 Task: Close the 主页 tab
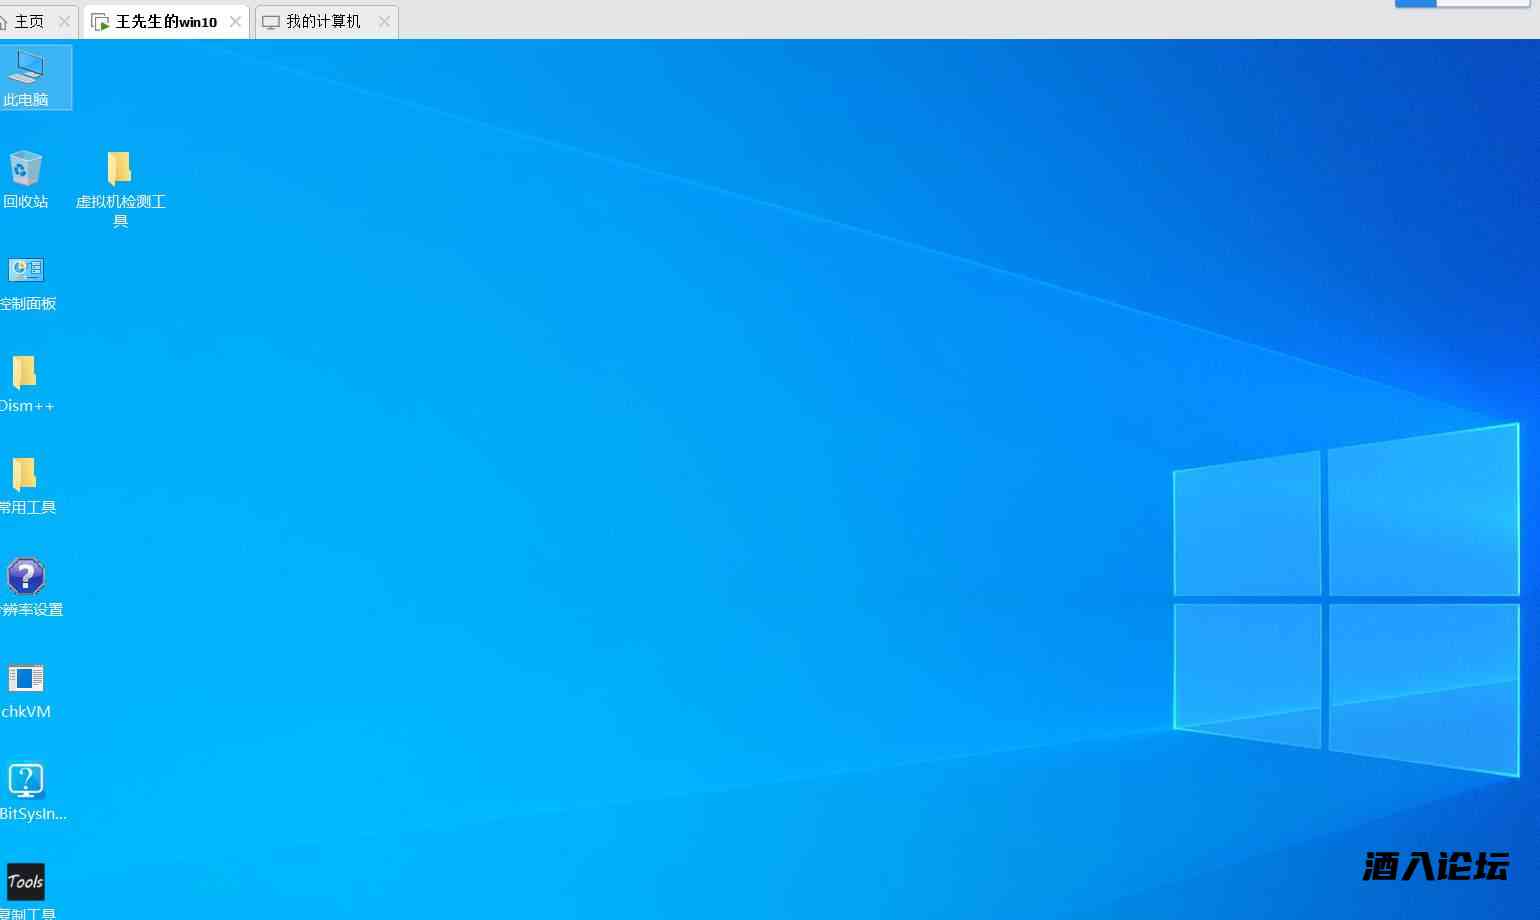click(x=64, y=21)
